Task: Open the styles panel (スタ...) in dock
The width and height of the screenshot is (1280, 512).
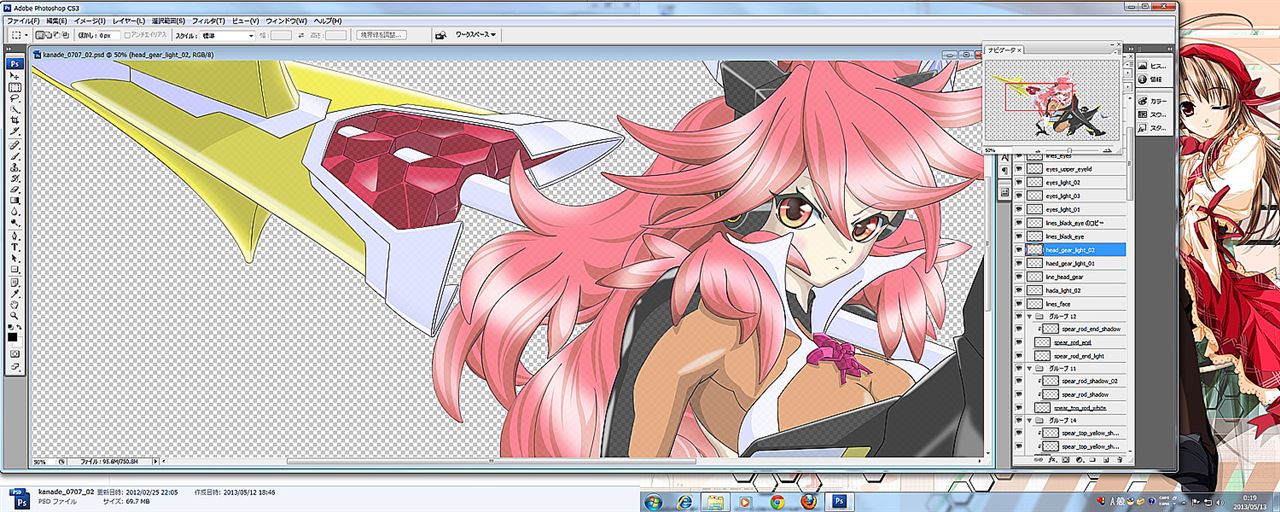Action: (x=1153, y=128)
